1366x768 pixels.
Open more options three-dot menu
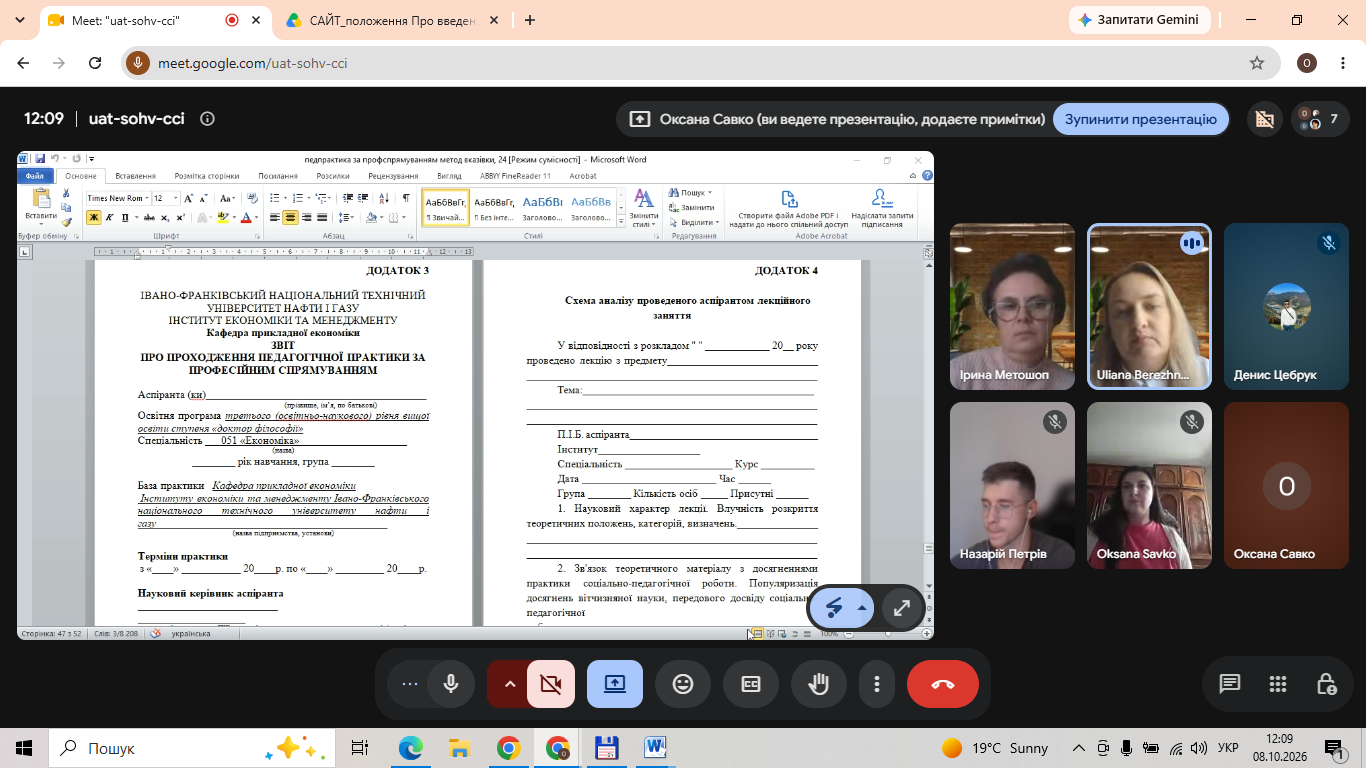tap(877, 684)
